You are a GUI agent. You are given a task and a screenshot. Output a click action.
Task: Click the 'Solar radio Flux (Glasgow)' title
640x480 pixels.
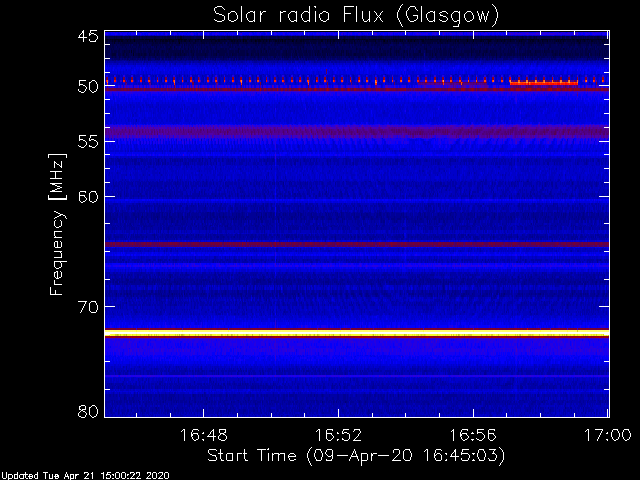pyautogui.click(x=356, y=16)
